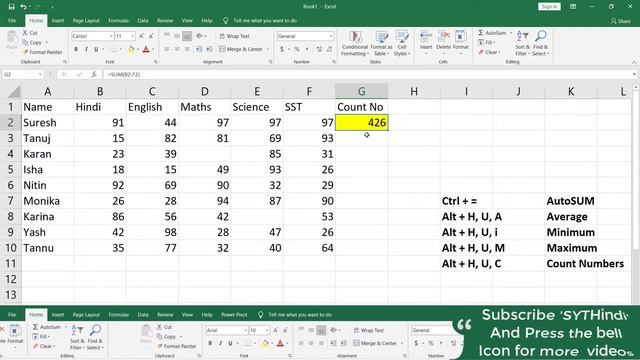
Task: Toggle Wrap Text in the bottom ribbon
Action: (x=369, y=330)
